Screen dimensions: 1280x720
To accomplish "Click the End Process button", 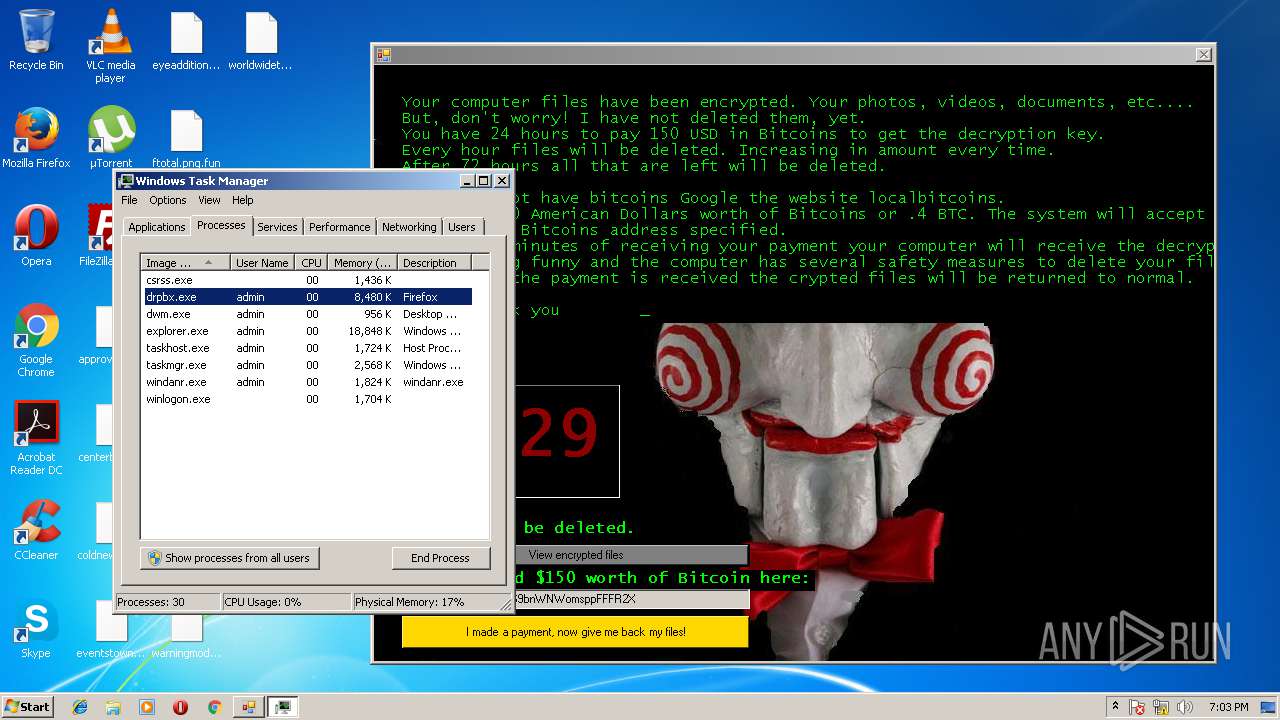I will 440,558.
